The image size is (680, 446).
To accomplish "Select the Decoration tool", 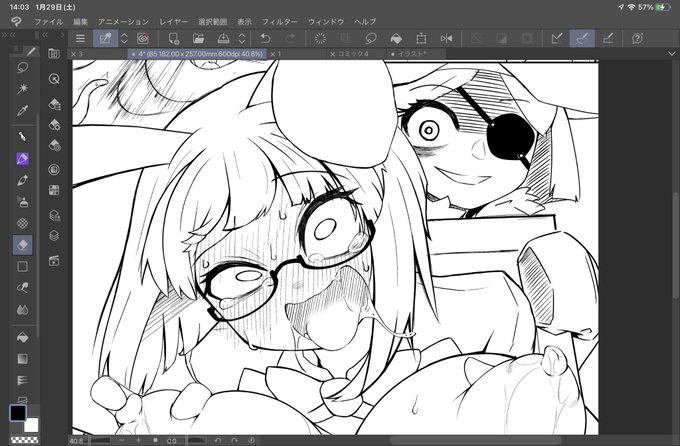I will click(23, 223).
